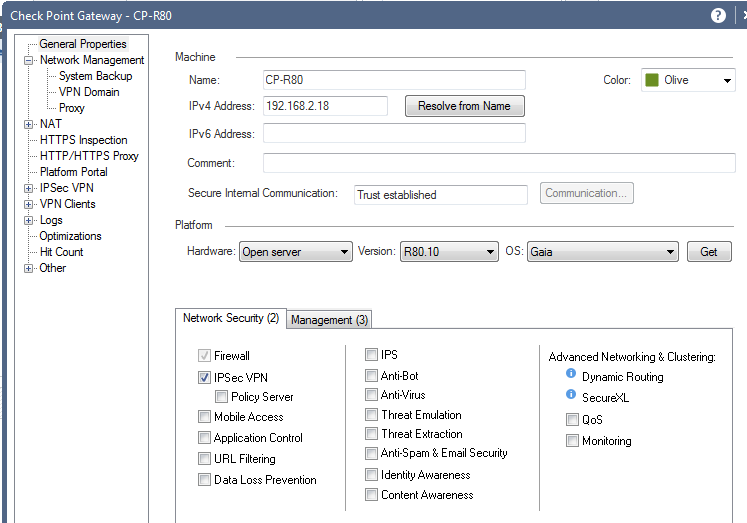This screenshot has width=747, height=523.
Task: Expand the NAT tree node
Action: (29, 124)
